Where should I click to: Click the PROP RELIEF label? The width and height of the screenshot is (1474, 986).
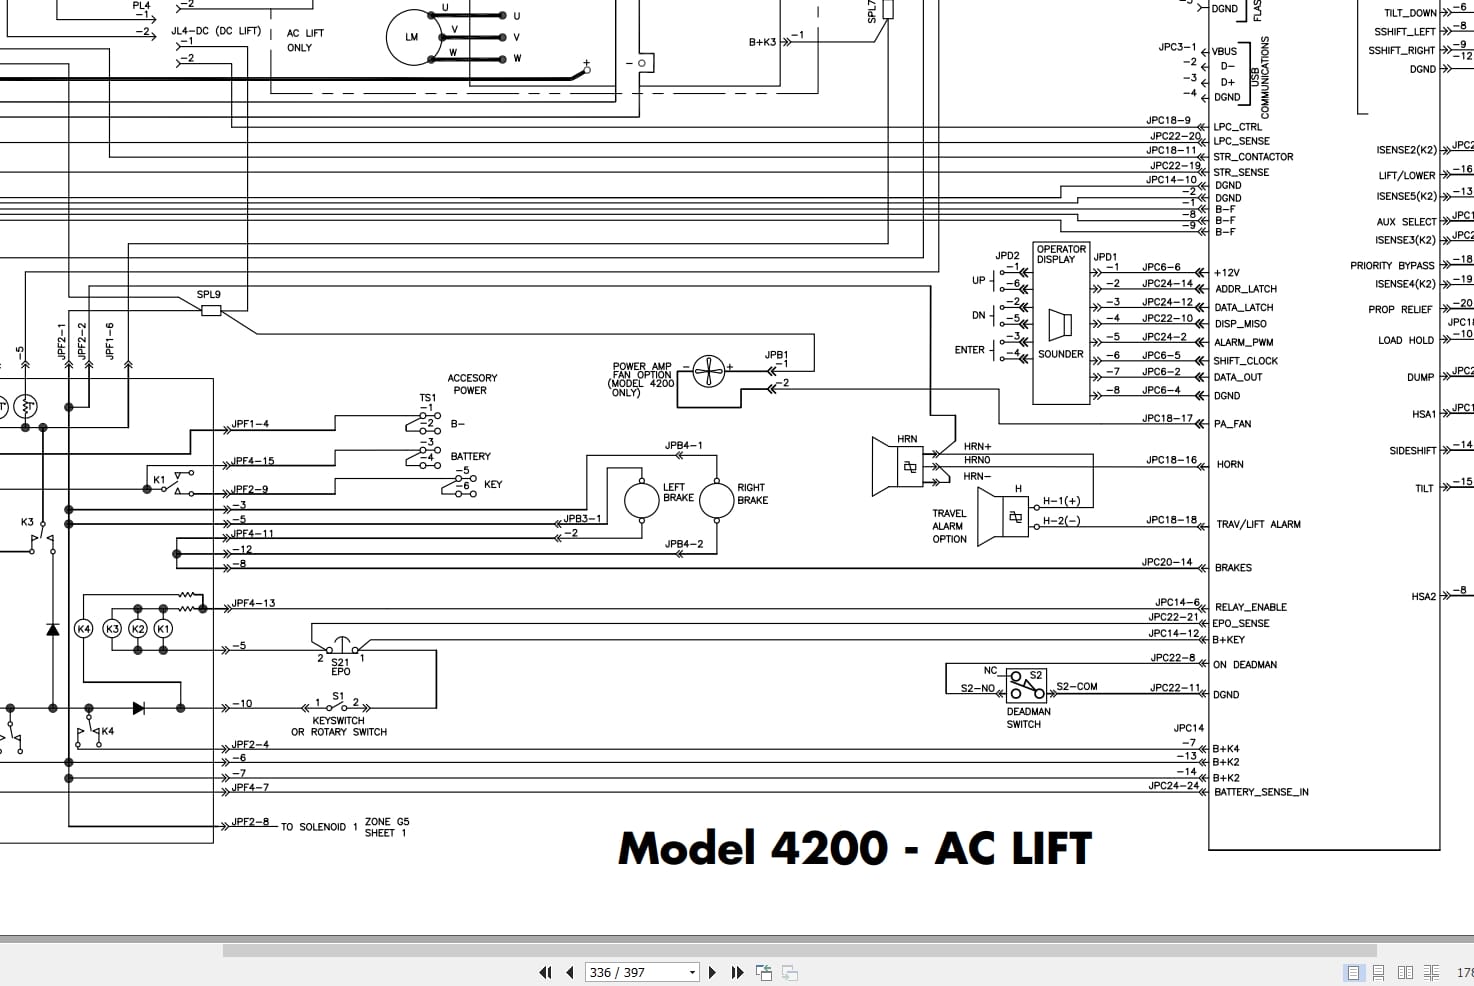[x=1400, y=310]
